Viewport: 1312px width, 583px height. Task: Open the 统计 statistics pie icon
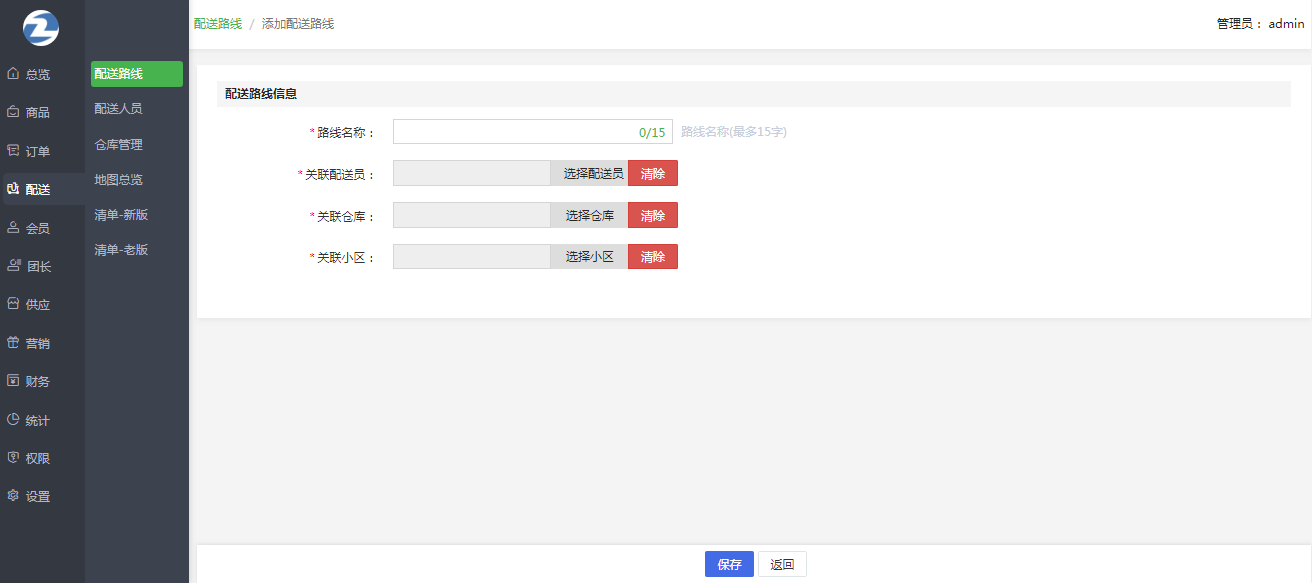click(x=13, y=420)
